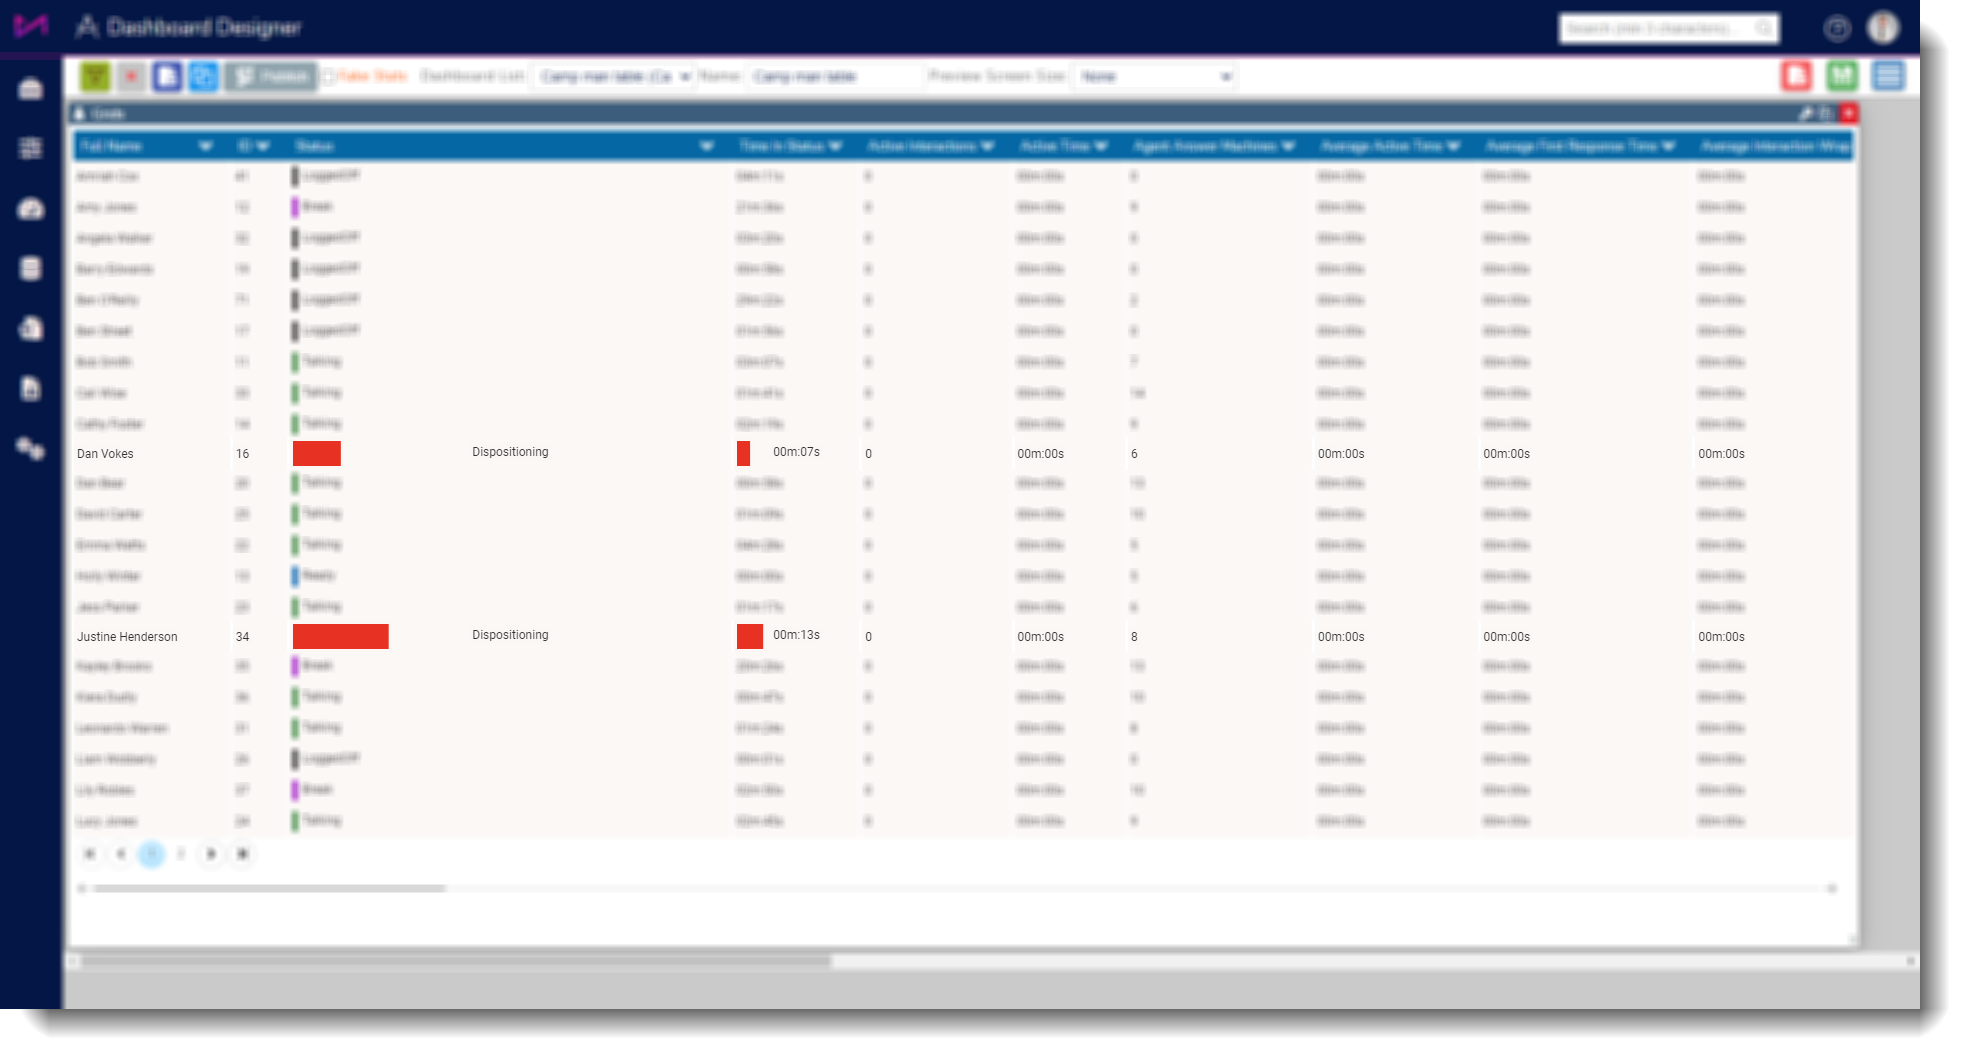
Task: Open the Average First Response Time filter arrow
Action: click(x=1668, y=146)
